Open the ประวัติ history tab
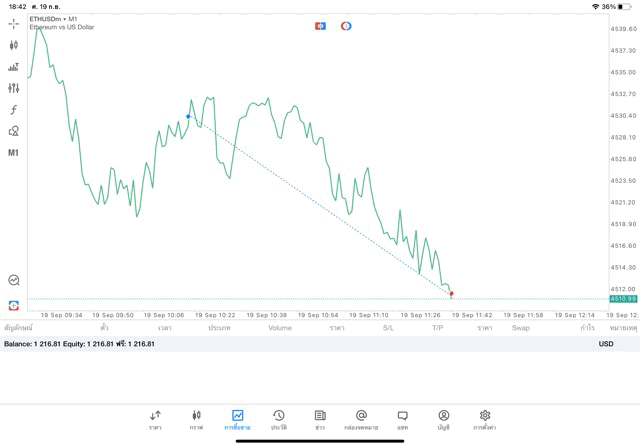This screenshot has height=447, width=640. (279, 419)
